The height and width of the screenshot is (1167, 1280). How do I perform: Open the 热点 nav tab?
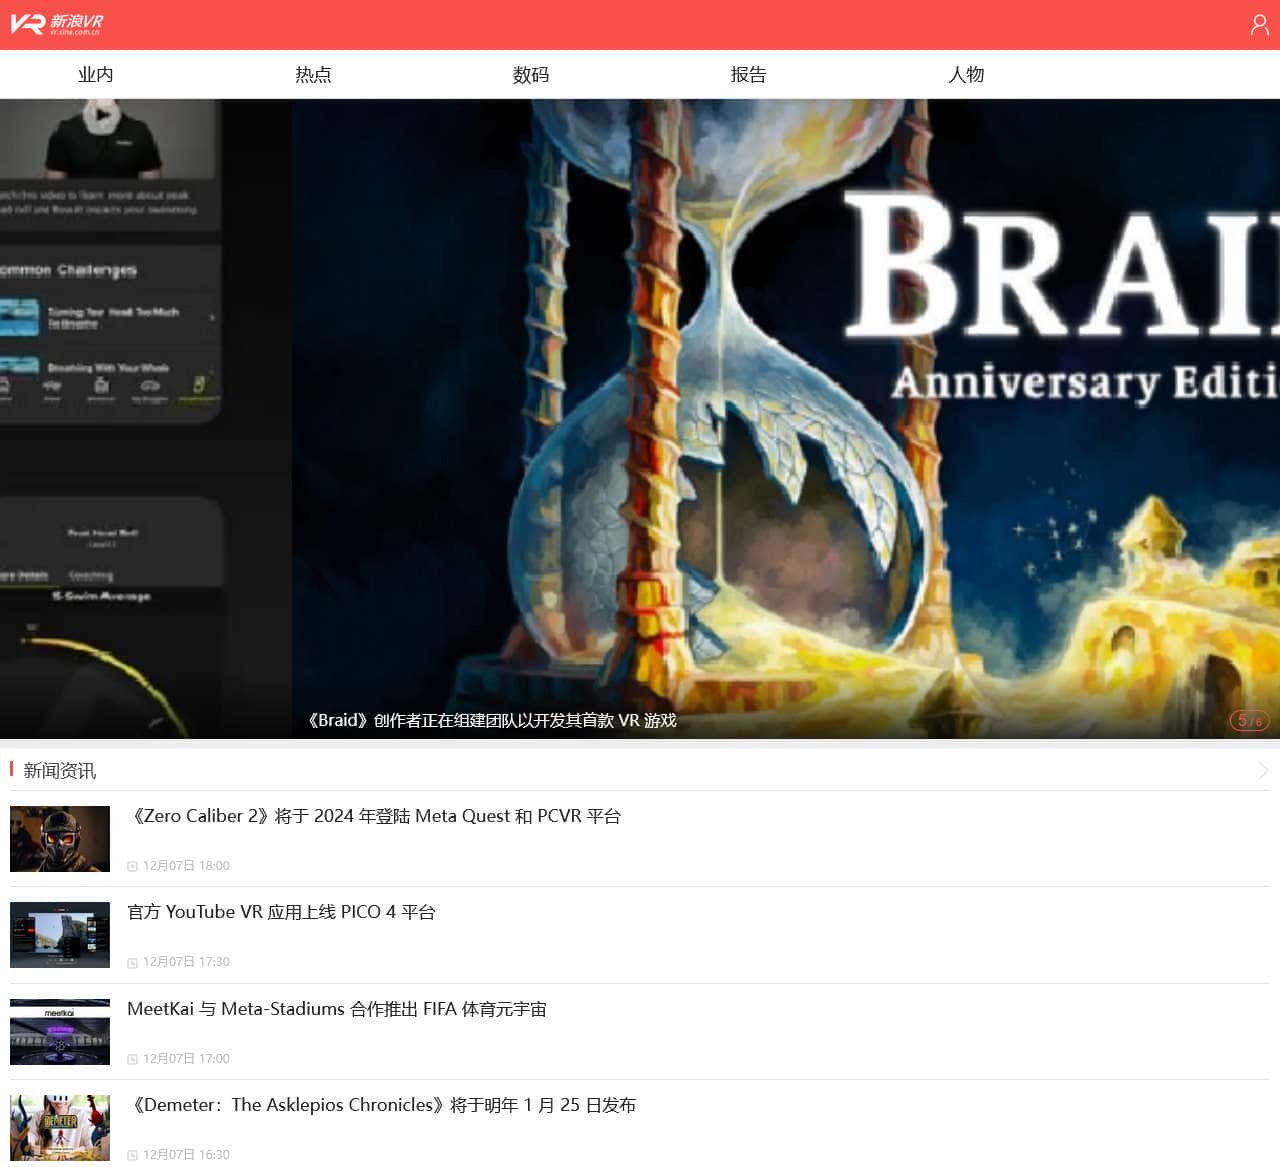point(313,75)
